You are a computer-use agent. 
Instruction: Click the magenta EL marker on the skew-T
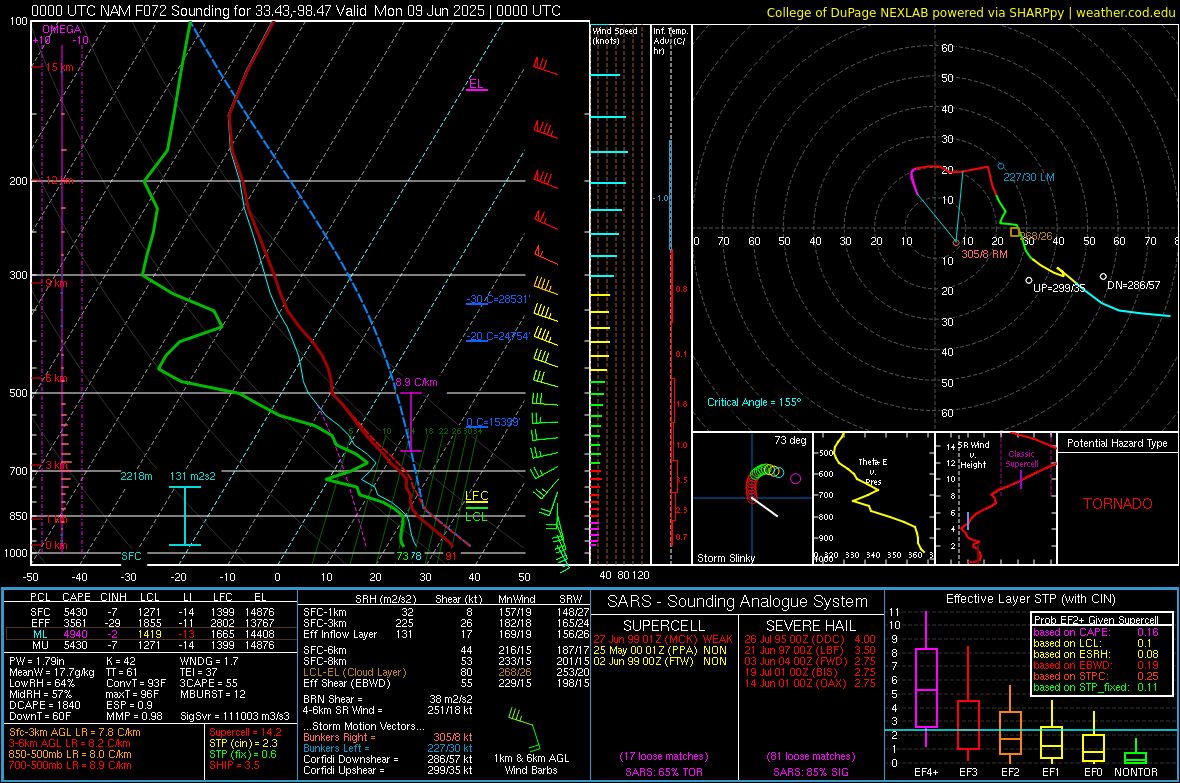tap(476, 84)
